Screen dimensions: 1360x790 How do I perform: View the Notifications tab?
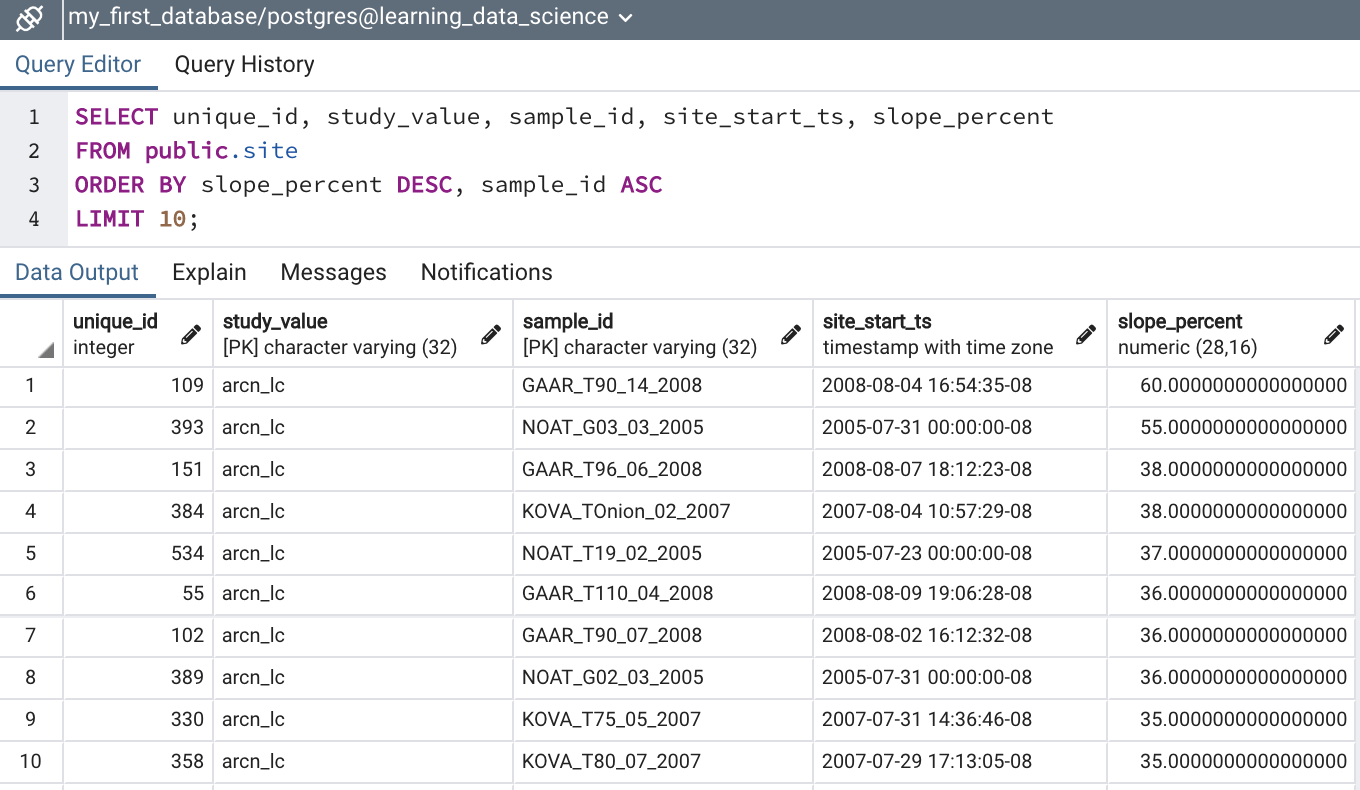tap(486, 273)
